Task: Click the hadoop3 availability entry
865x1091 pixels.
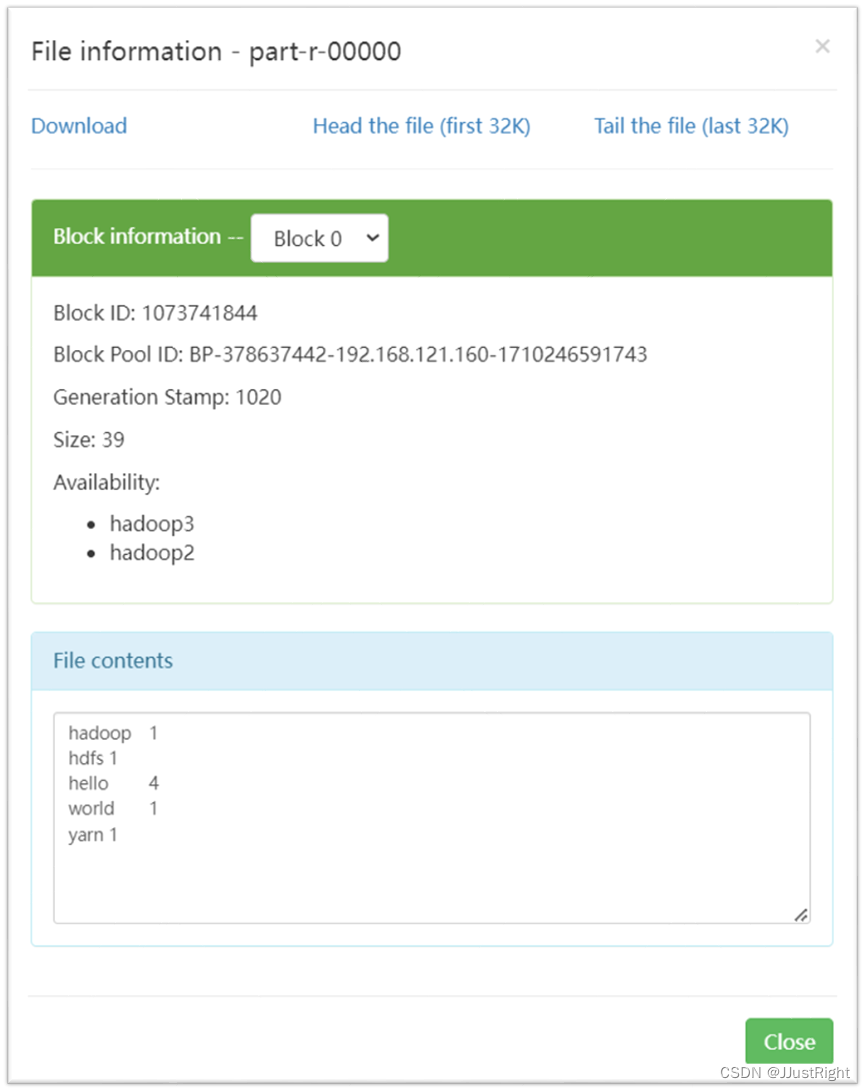Action: point(152,523)
